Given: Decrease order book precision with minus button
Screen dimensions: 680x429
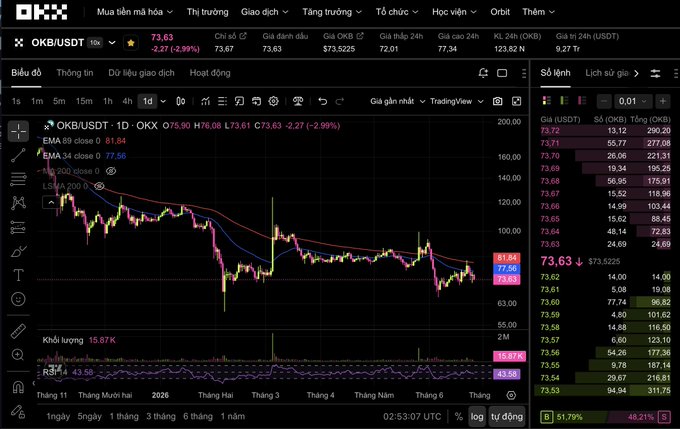Looking at the screenshot, I should click(604, 101).
